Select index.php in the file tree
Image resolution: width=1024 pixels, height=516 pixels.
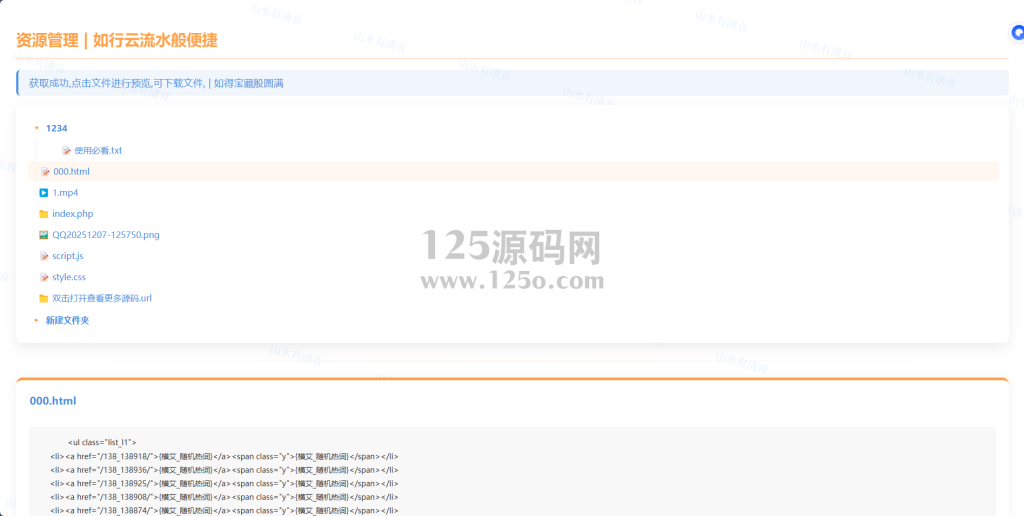[72, 214]
